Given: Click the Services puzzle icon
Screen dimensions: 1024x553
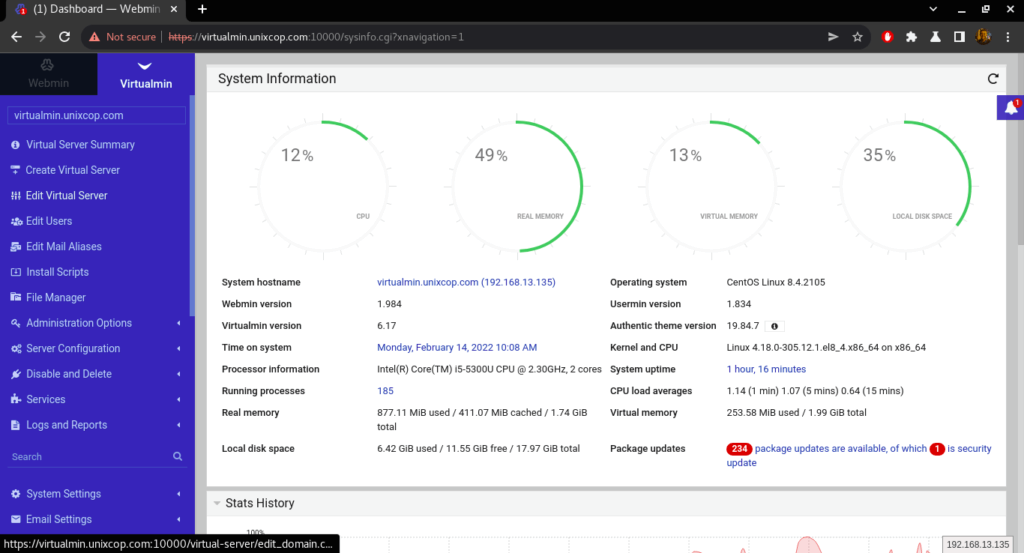Looking at the screenshot, I should [x=16, y=400].
